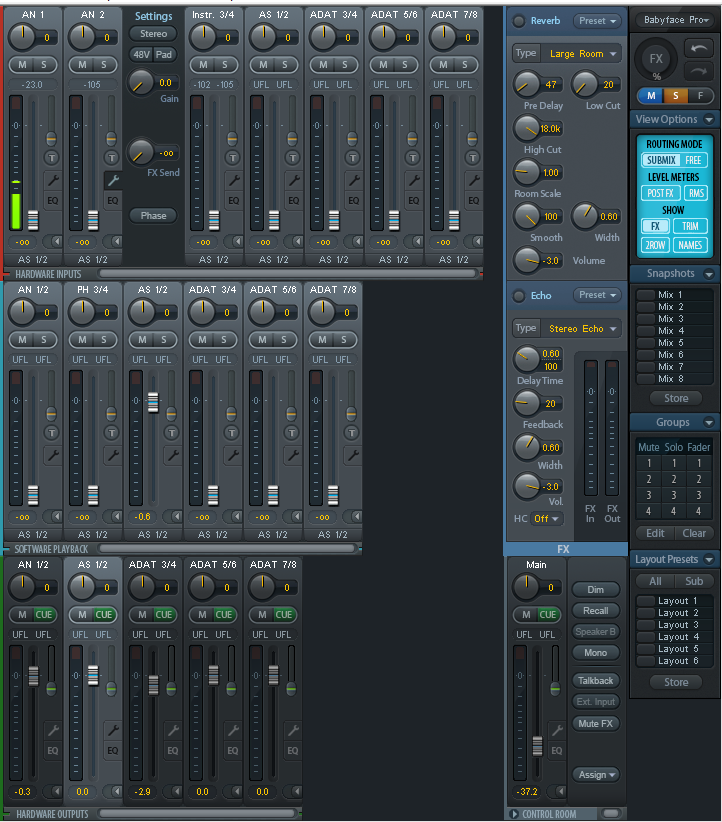
Task: Select Layout 4 preset
Action: tap(674, 637)
